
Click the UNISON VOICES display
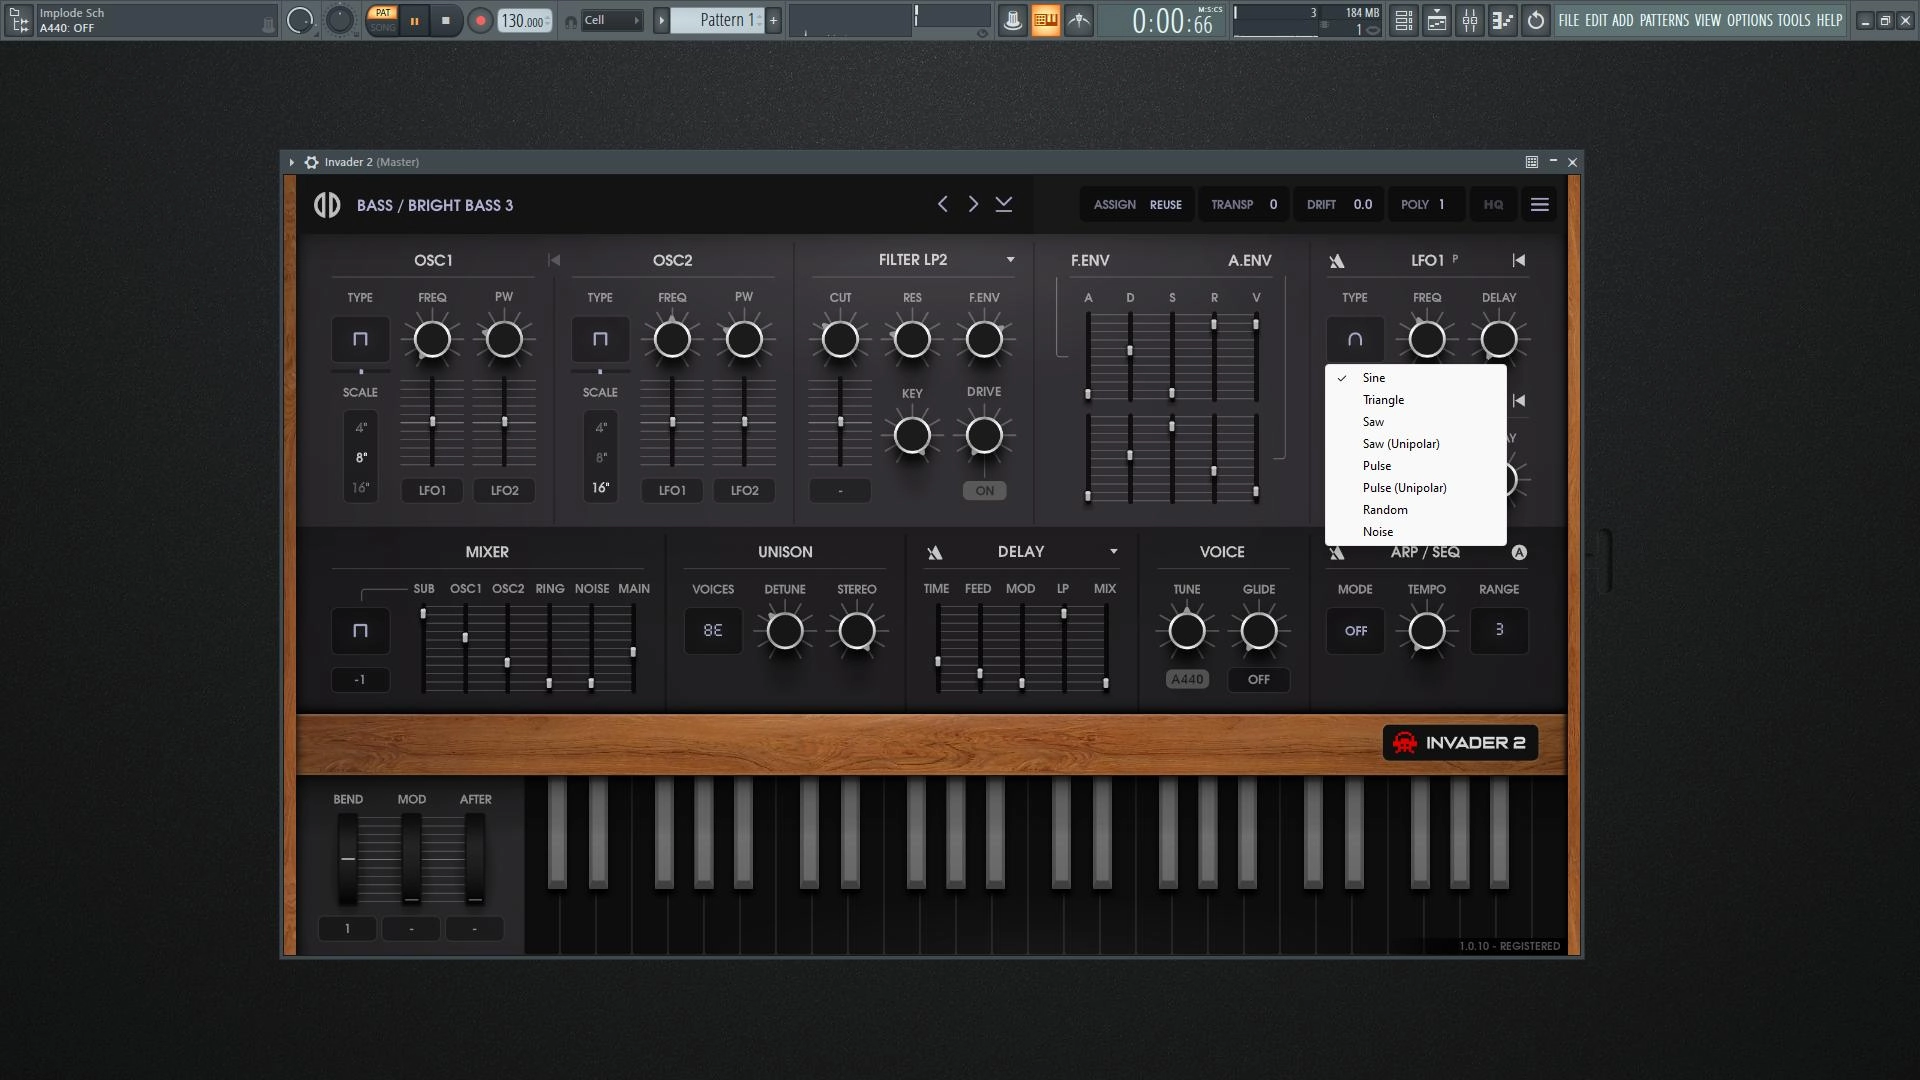(713, 631)
